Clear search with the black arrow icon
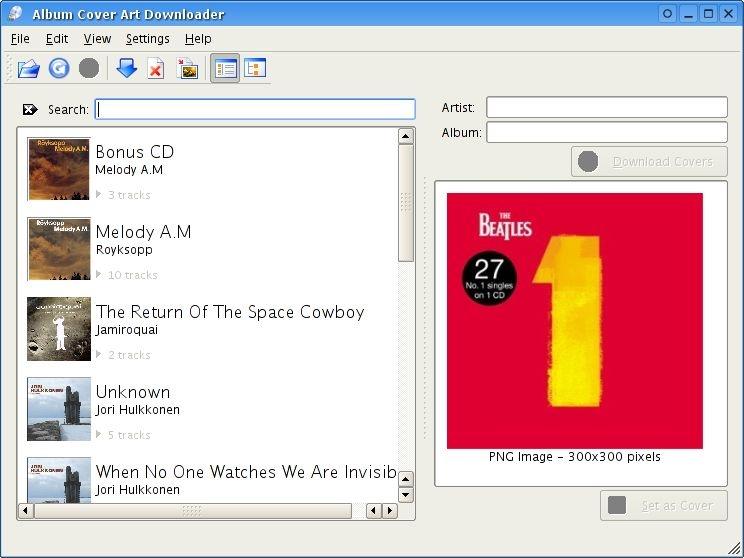744x558 pixels. click(30, 110)
